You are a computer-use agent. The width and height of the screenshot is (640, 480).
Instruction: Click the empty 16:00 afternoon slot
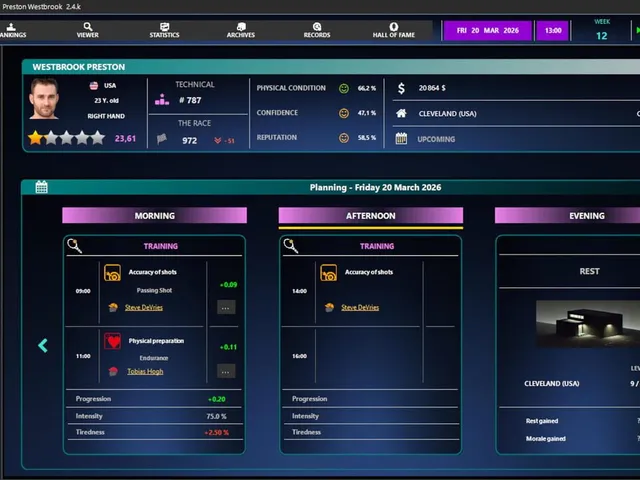point(369,356)
